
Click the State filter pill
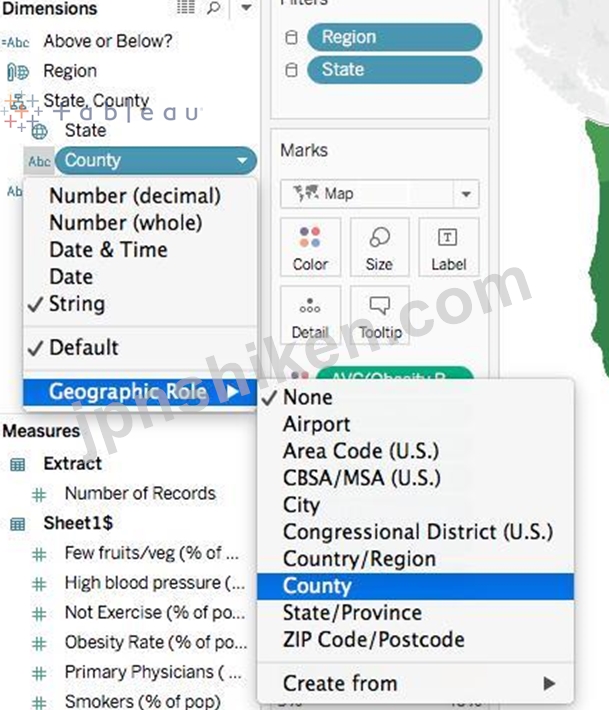pyautogui.click(x=394, y=70)
